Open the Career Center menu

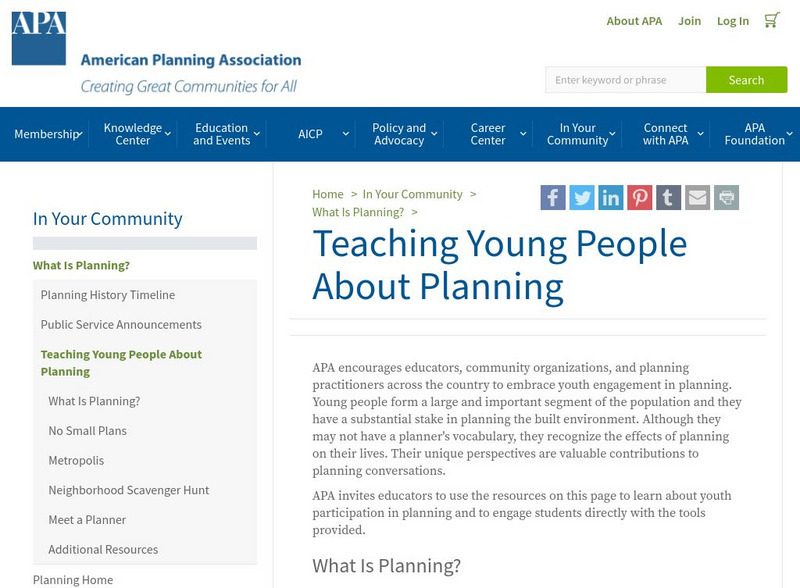coord(488,133)
